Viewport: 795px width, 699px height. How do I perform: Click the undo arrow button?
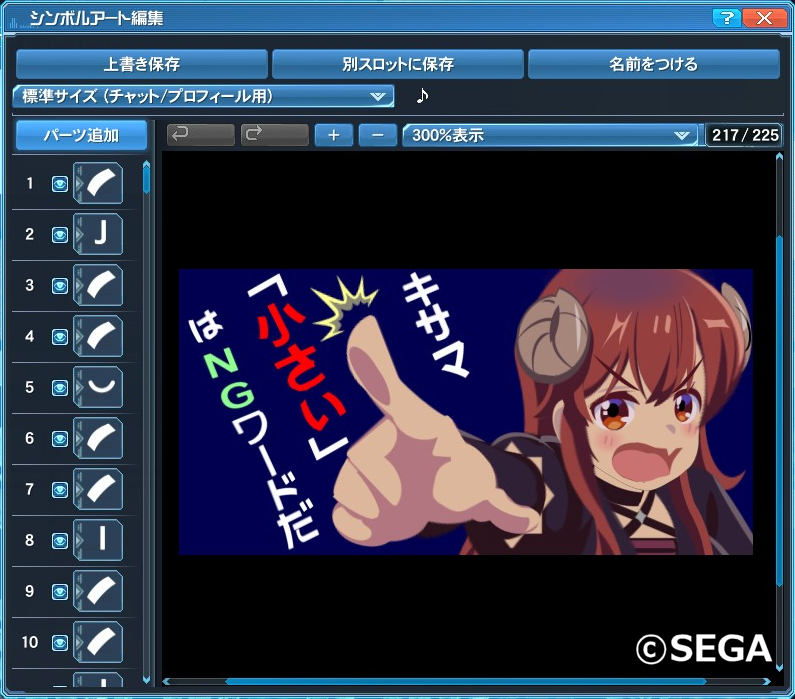200,135
